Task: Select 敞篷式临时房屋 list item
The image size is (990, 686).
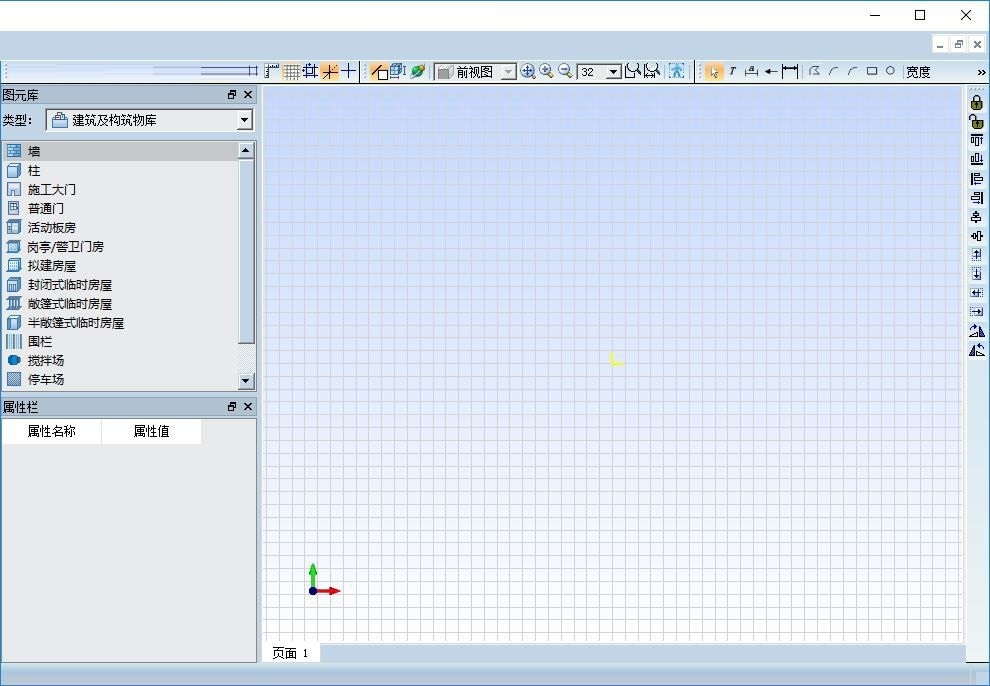Action: 120,304
